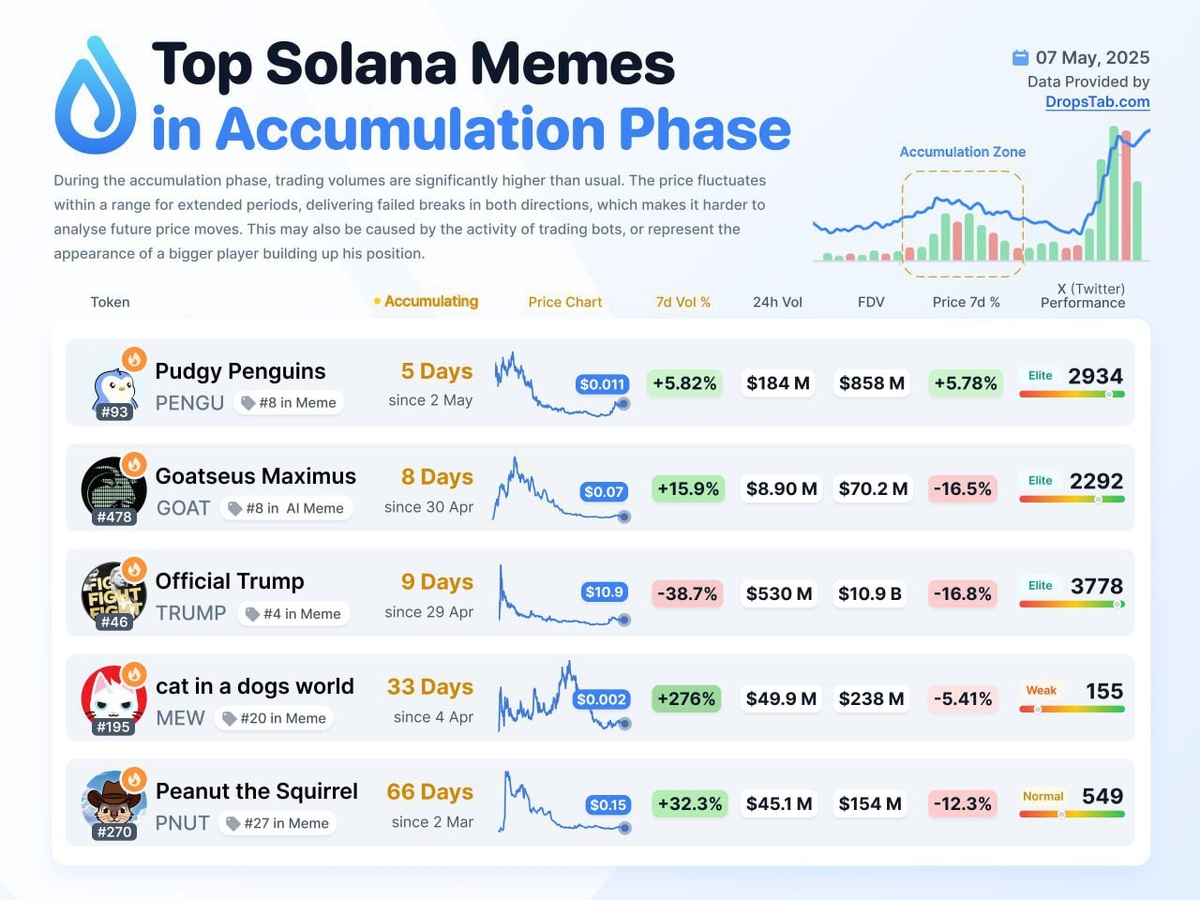Click the Price 7d % column header
1200x900 pixels.
pos(966,302)
